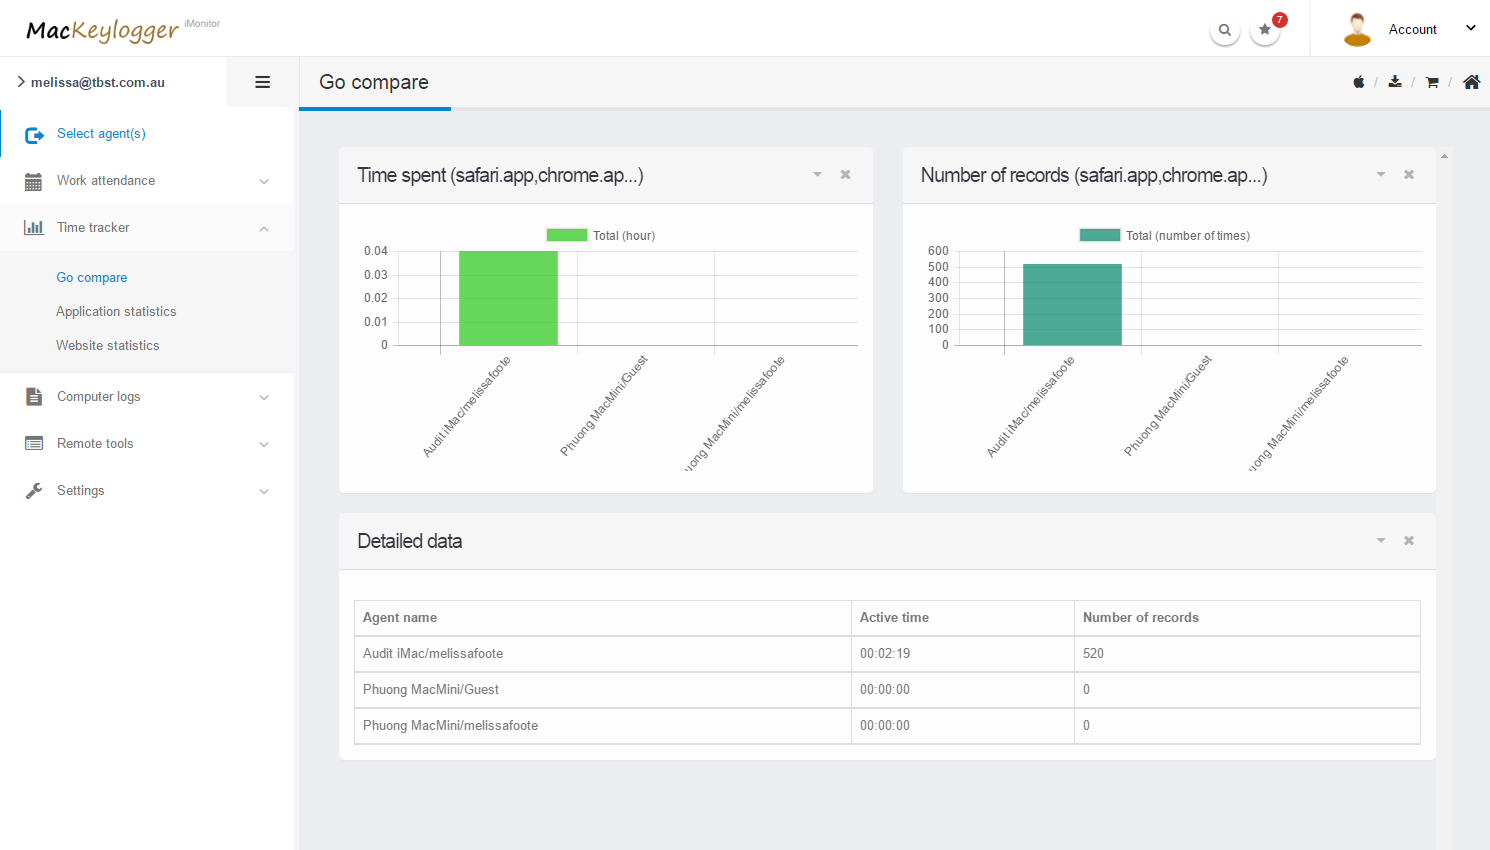1490x850 pixels.
Task: Close the Detailed data panel
Action: [x=1408, y=541]
